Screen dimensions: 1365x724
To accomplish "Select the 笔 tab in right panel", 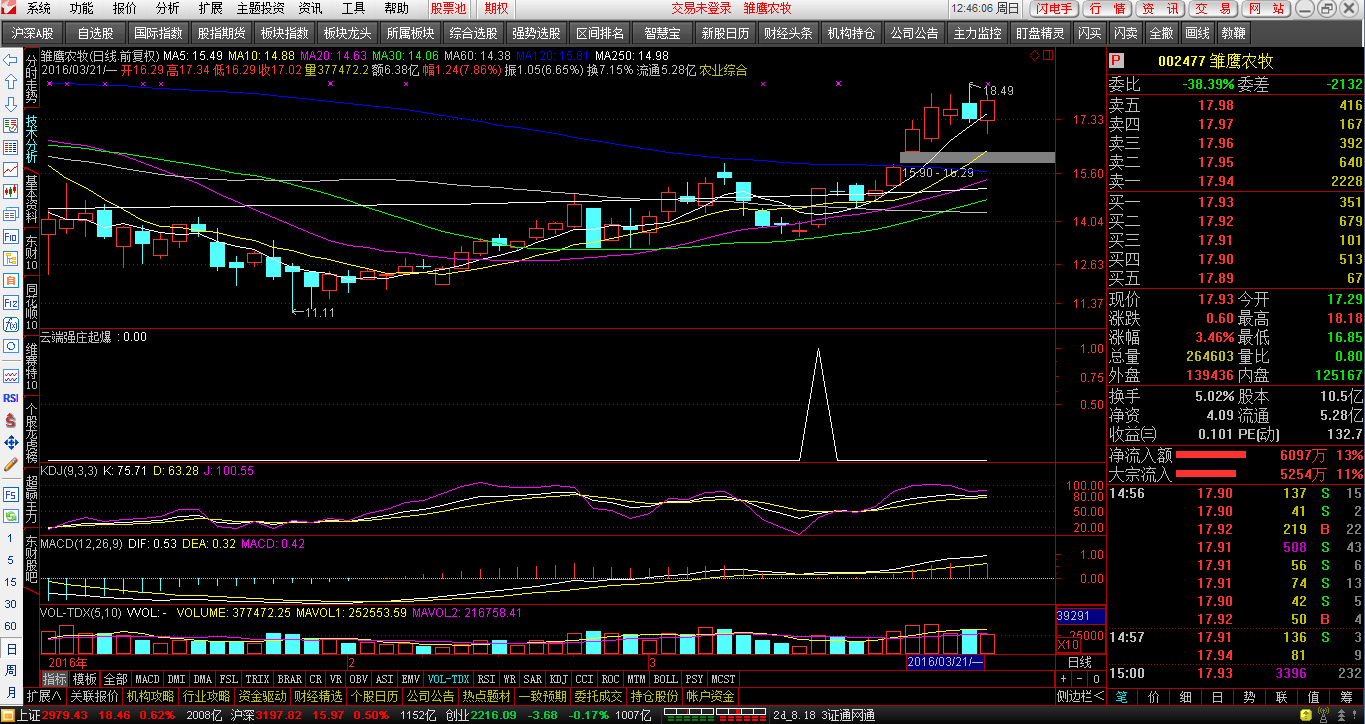I will coord(1122,696).
